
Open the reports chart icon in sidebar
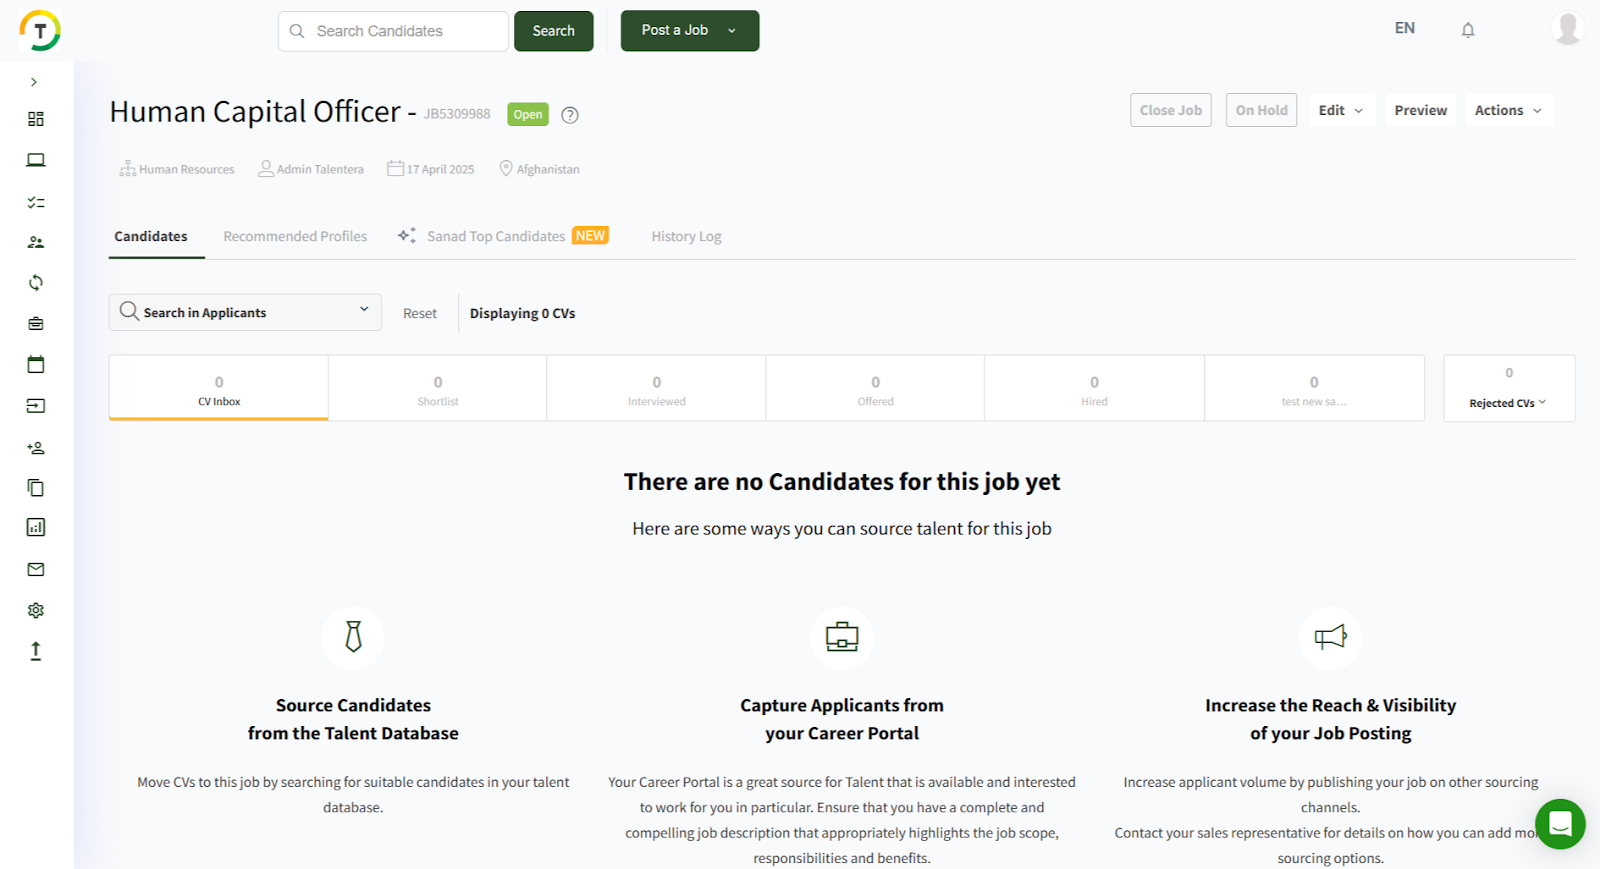tap(36, 528)
